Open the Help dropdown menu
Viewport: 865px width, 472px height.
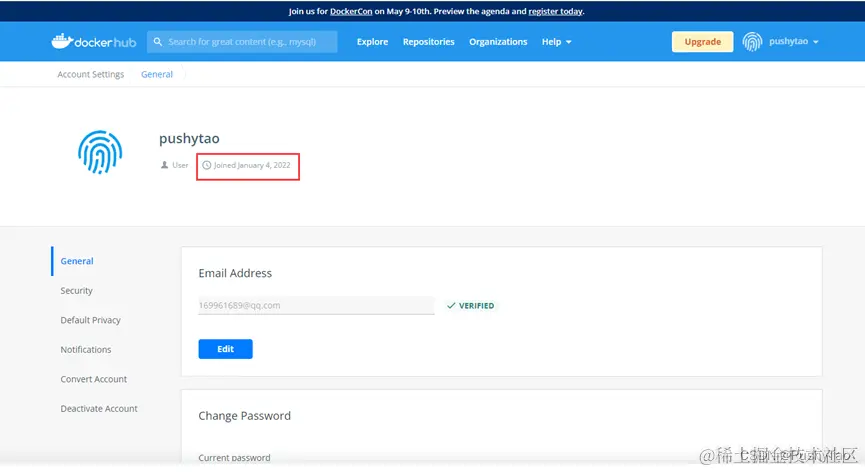click(556, 42)
